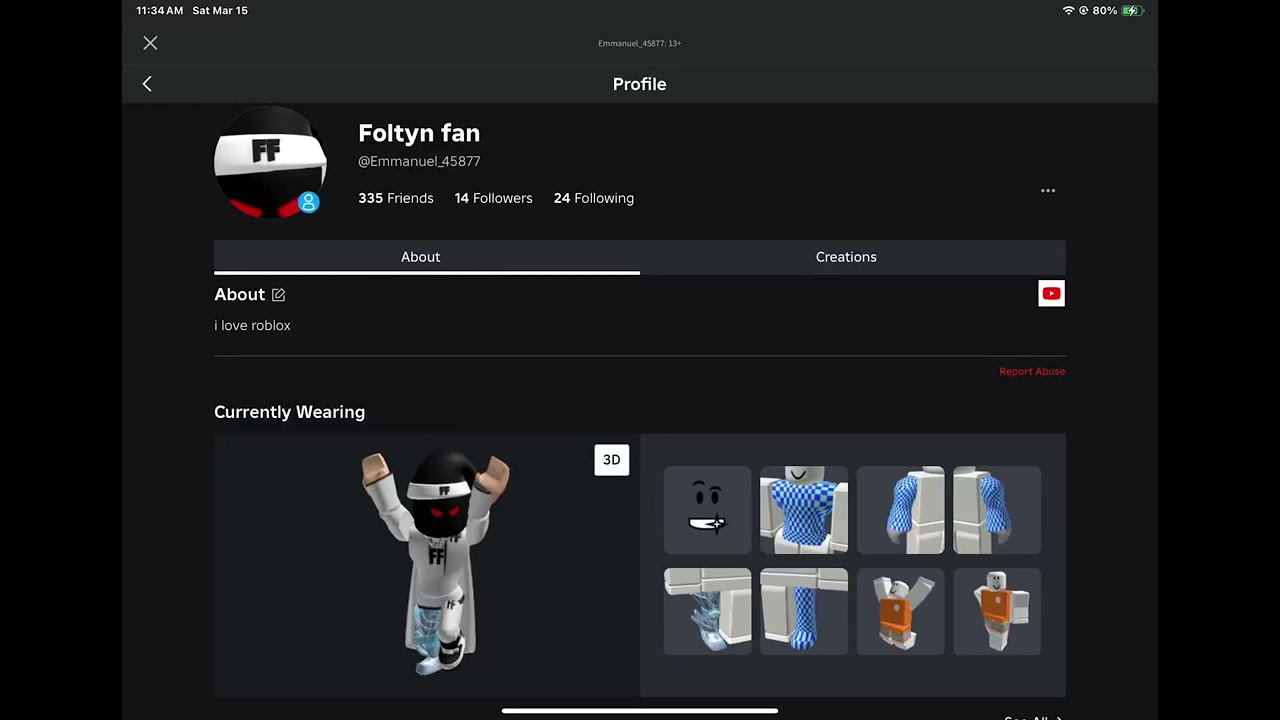Select the knife-in-mouth face item
The width and height of the screenshot is (1280, 720).
707,510
